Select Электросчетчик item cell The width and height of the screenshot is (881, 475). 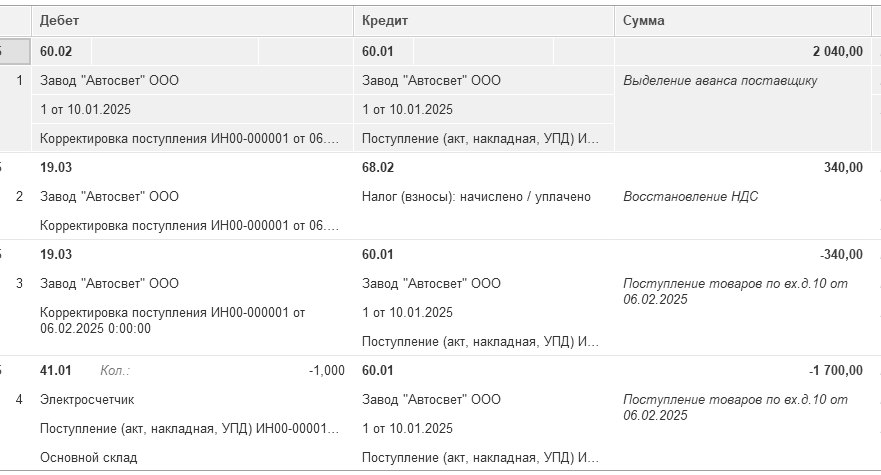click(192, 400)
